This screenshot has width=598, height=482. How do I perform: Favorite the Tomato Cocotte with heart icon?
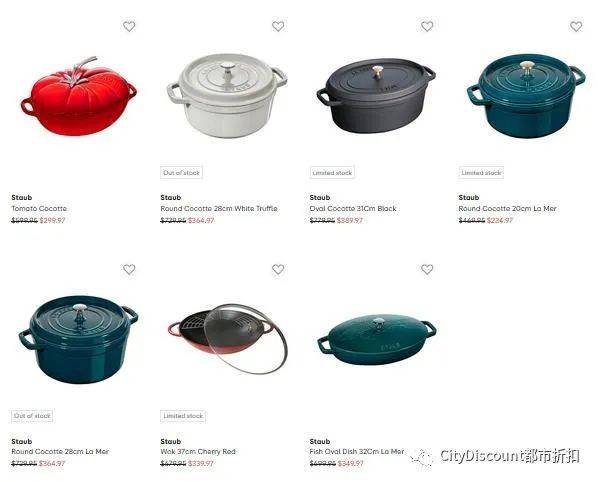click(x=129, y=26)
